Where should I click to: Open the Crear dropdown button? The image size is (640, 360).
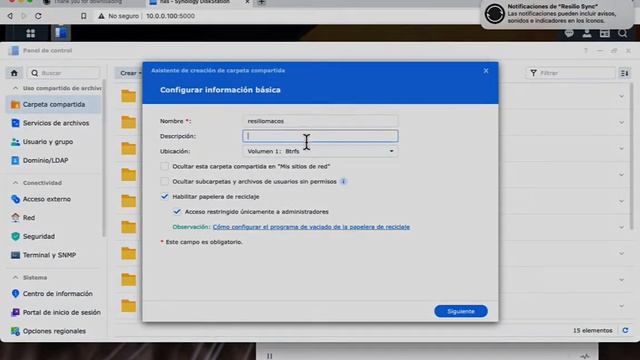coord(130,73)
